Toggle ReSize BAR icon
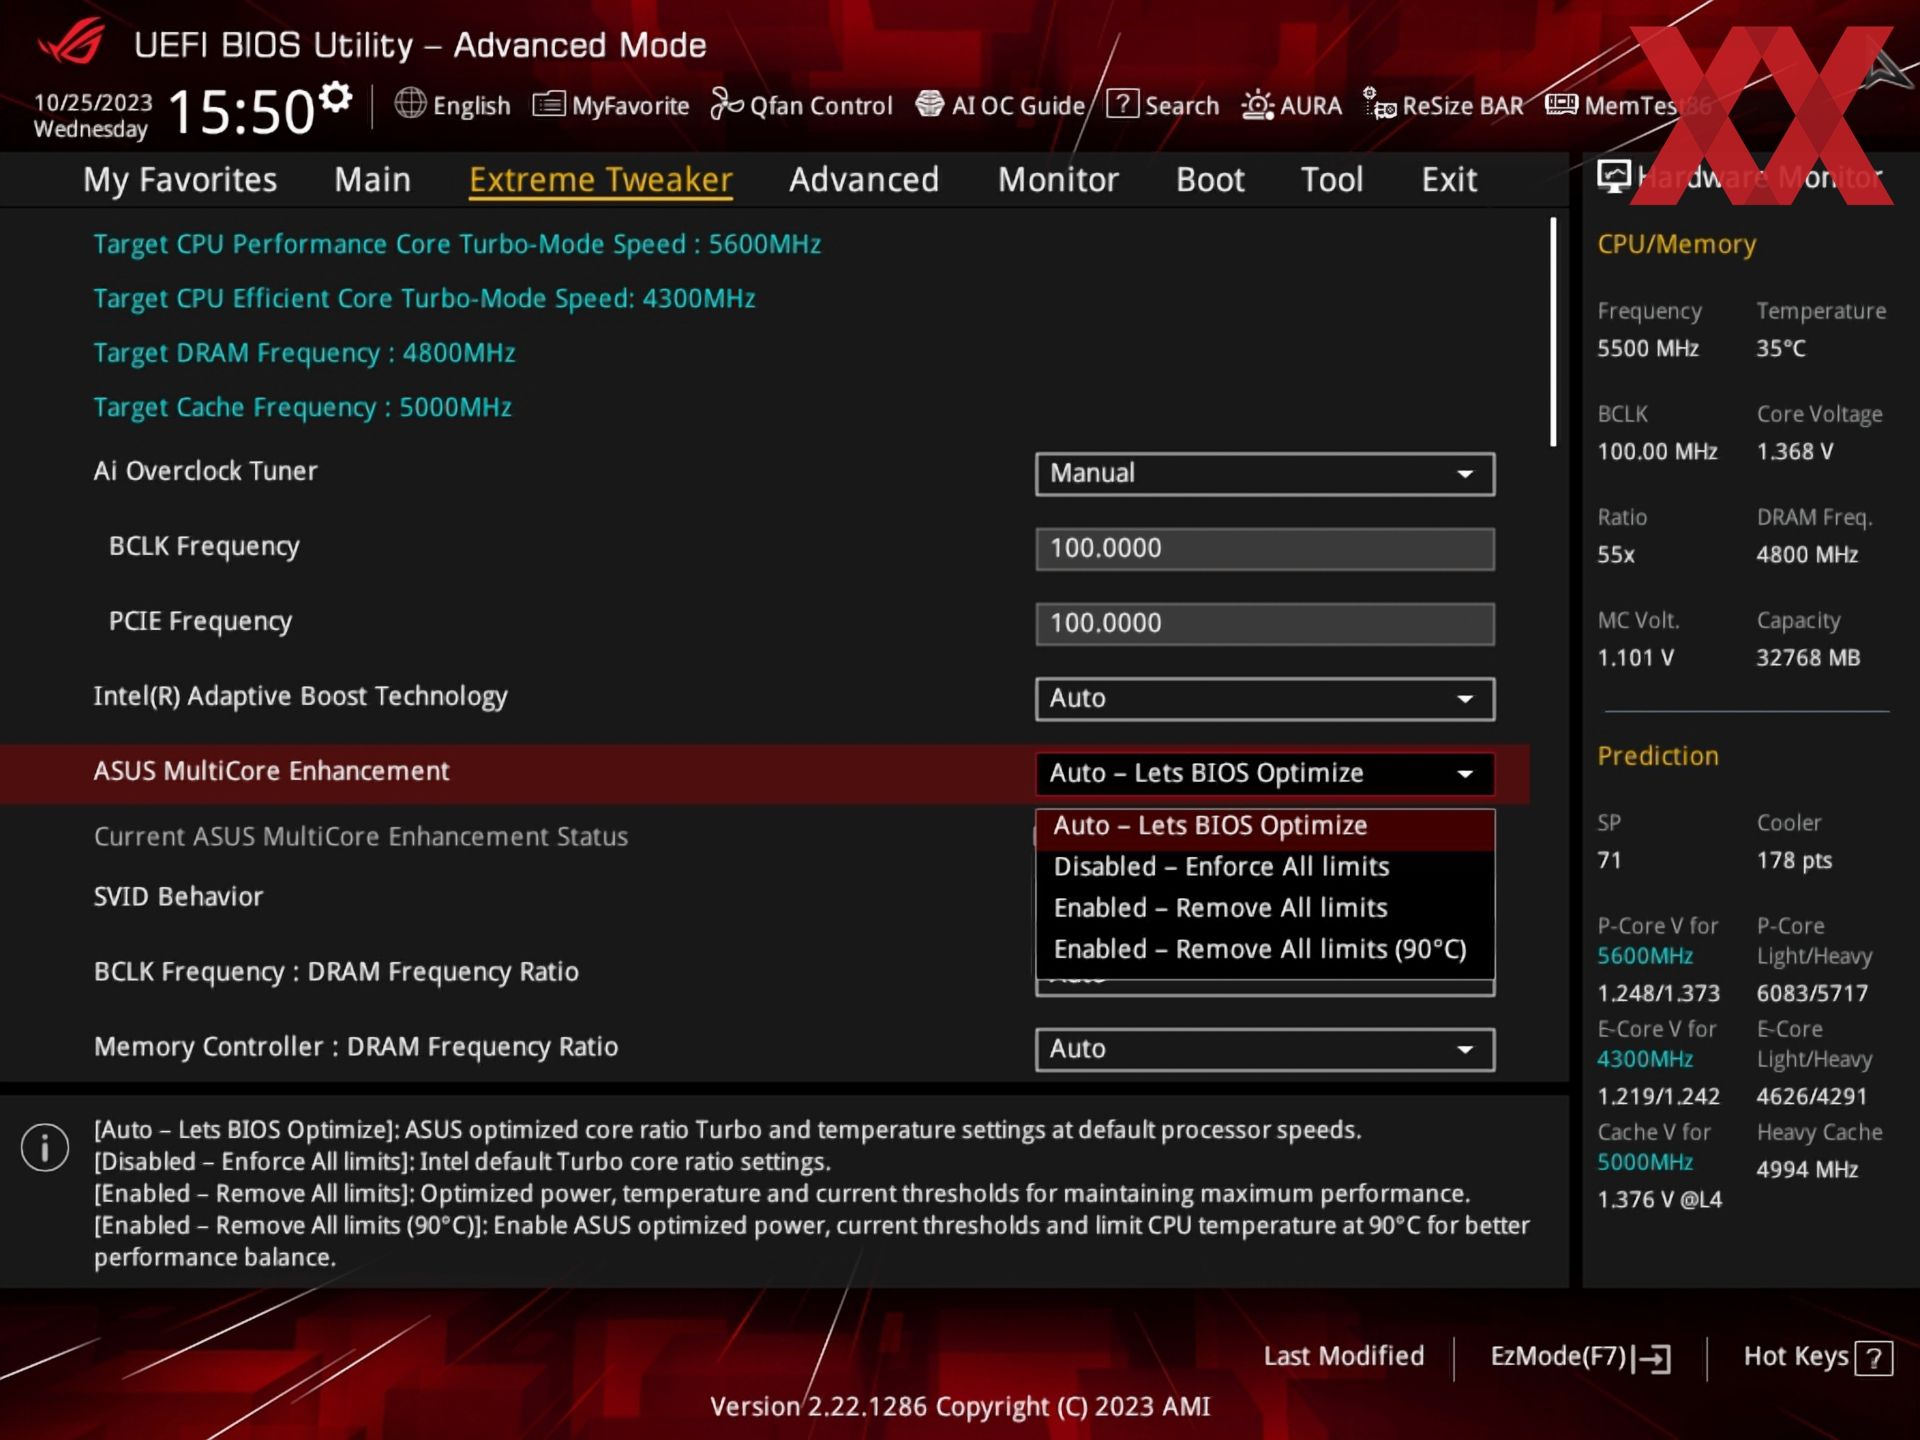 [1380, 104]
